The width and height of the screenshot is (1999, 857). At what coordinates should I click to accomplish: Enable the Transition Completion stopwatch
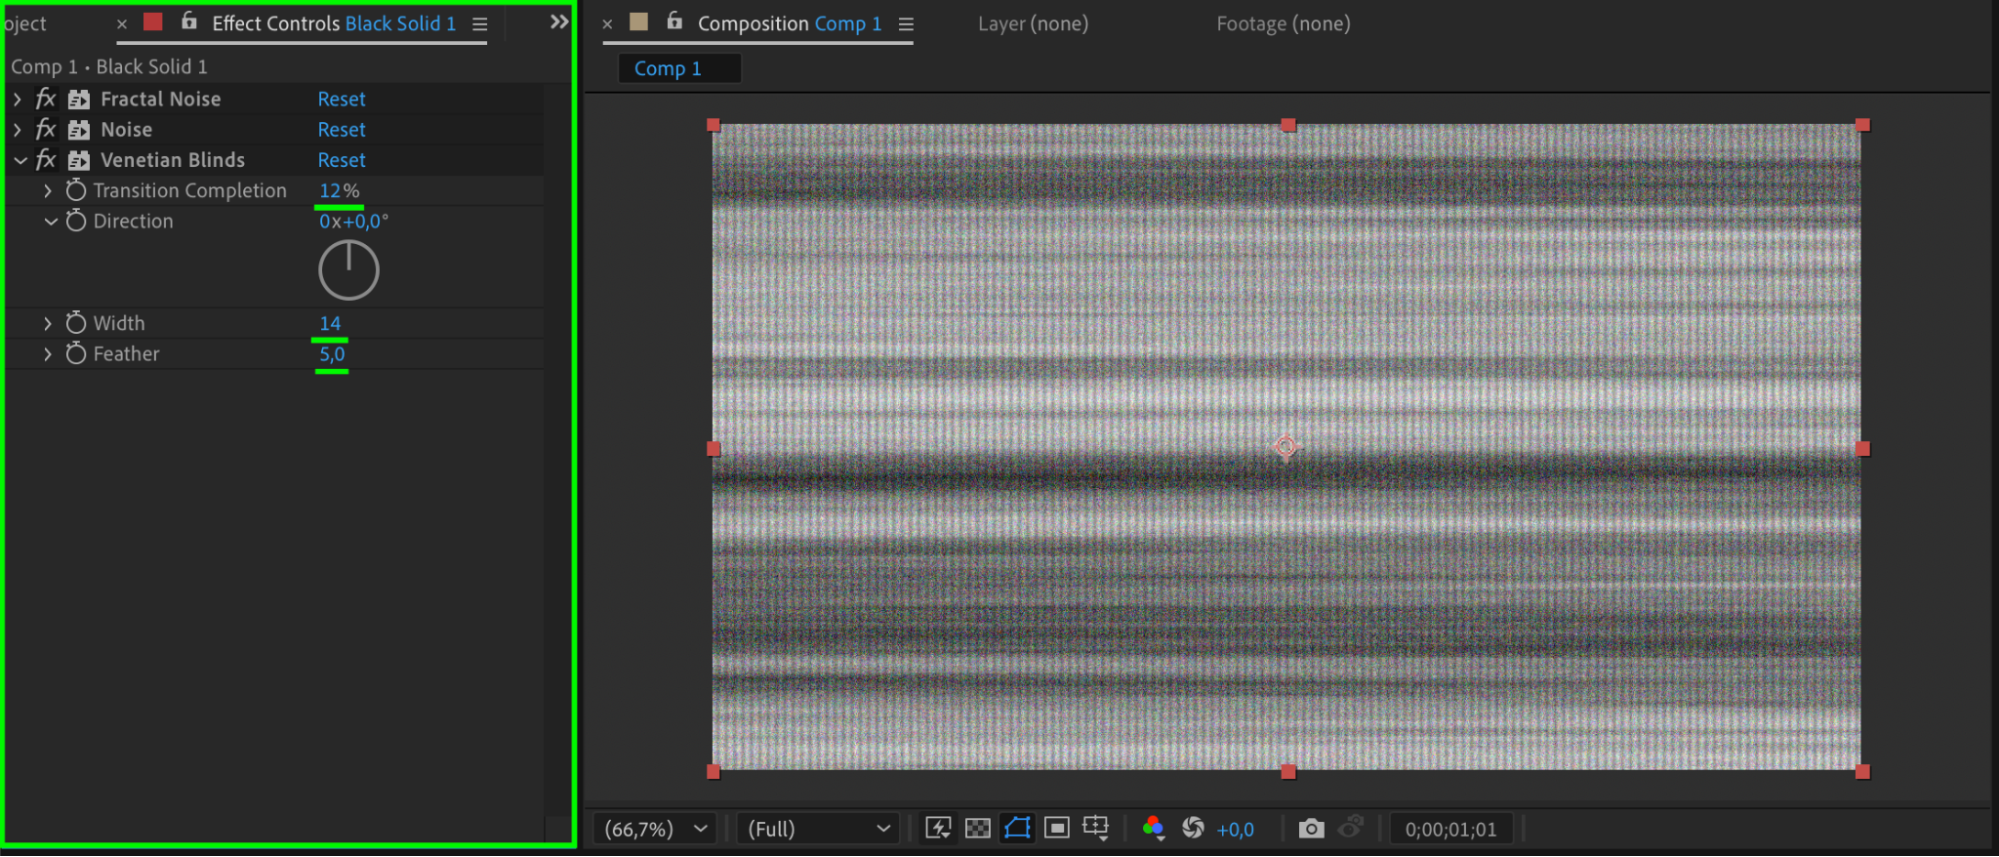(76, 190)
